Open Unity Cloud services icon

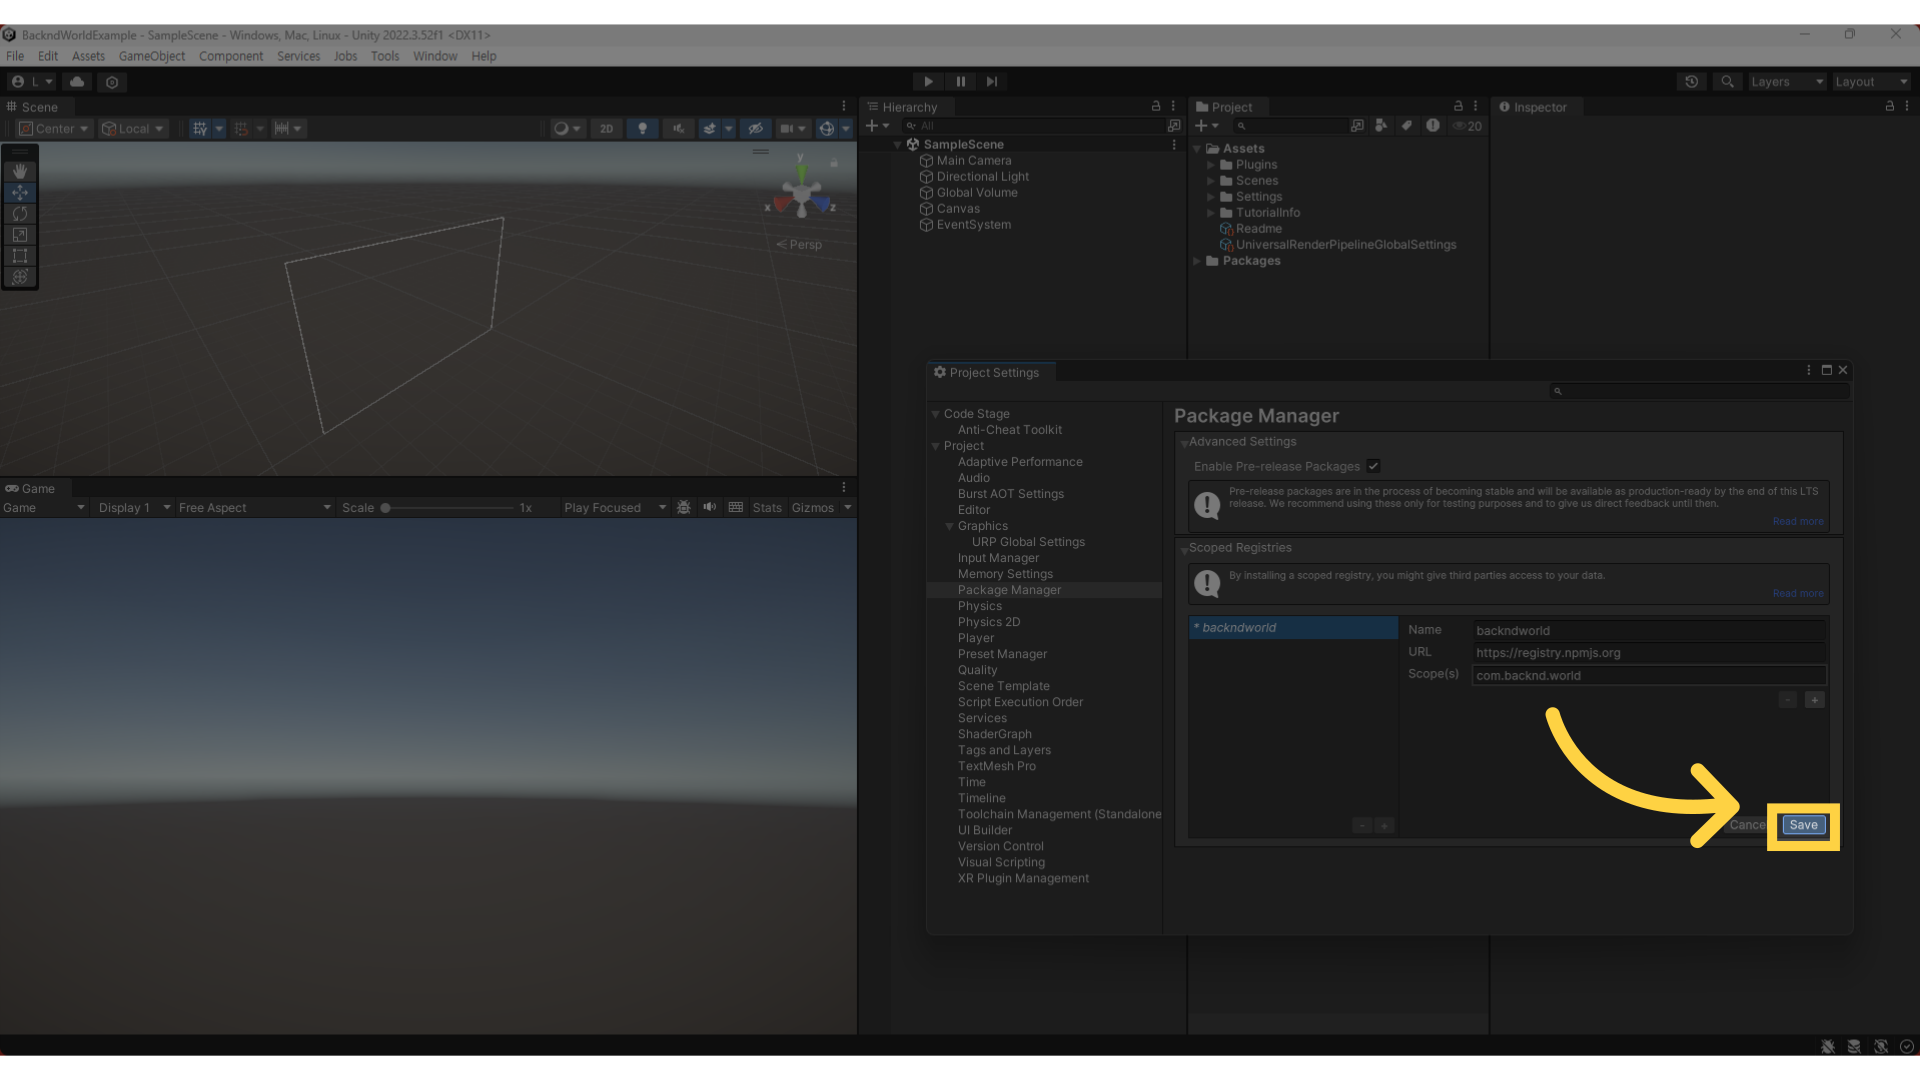point(77,82)
